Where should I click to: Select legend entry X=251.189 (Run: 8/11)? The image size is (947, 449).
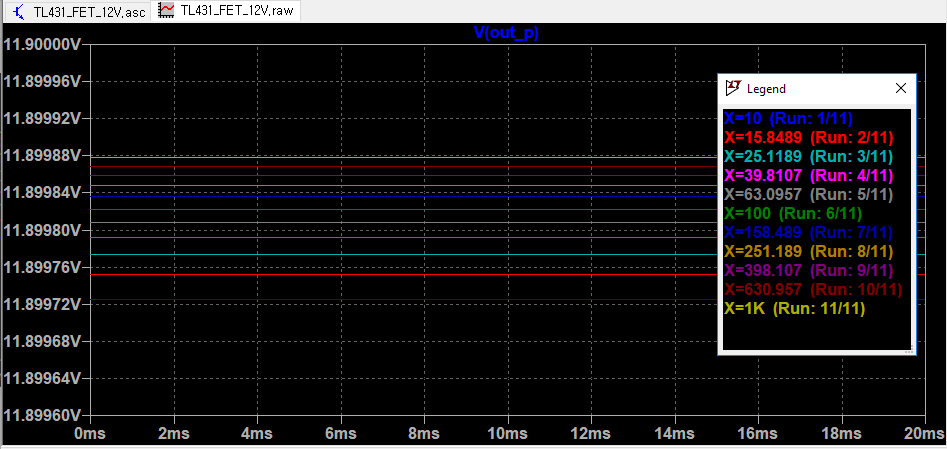(x=808, y=251)
